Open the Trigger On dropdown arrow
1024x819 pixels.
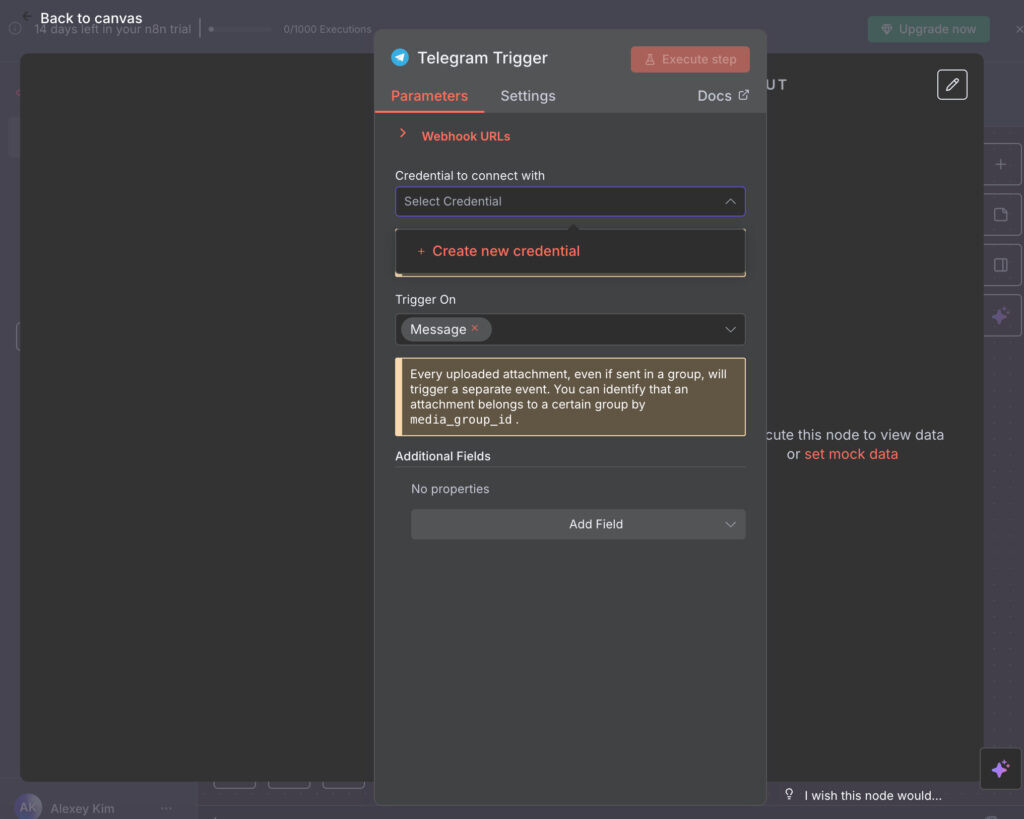point(730,329)
